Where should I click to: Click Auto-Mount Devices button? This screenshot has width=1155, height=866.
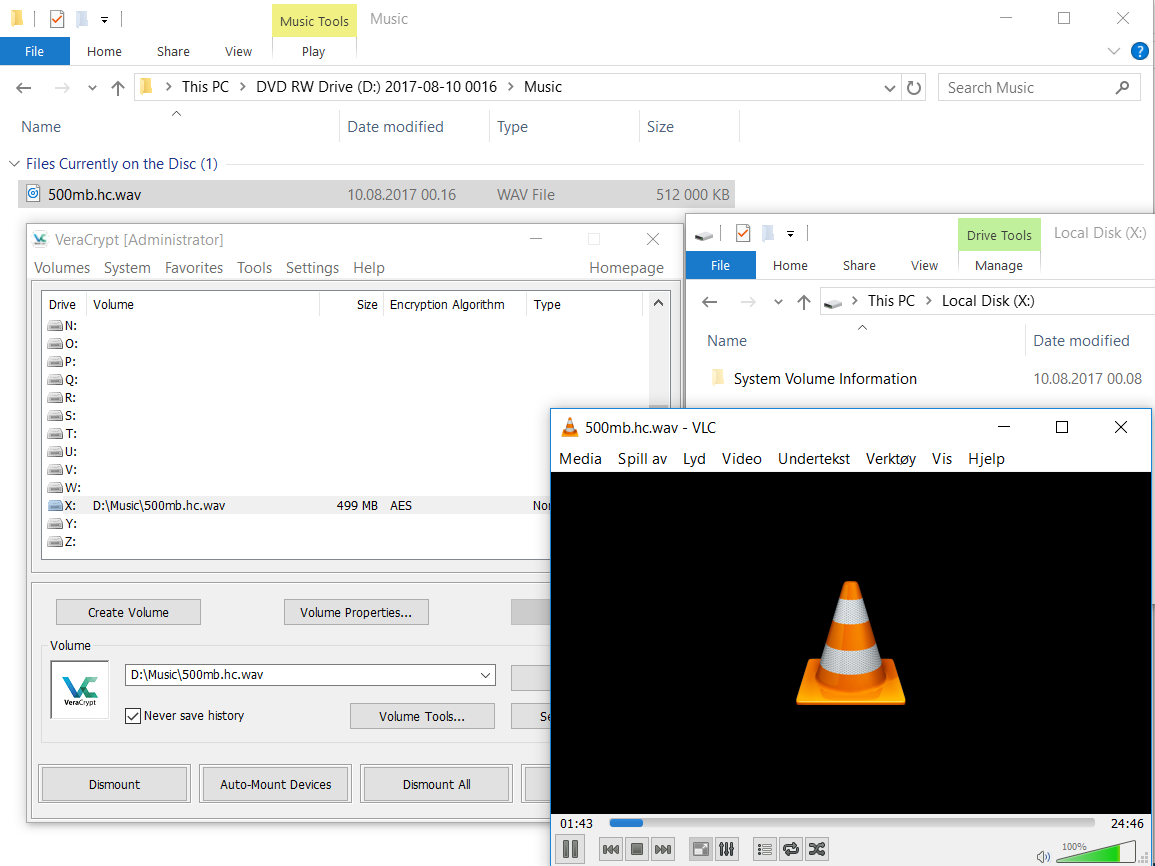click(x=275, y=784)
